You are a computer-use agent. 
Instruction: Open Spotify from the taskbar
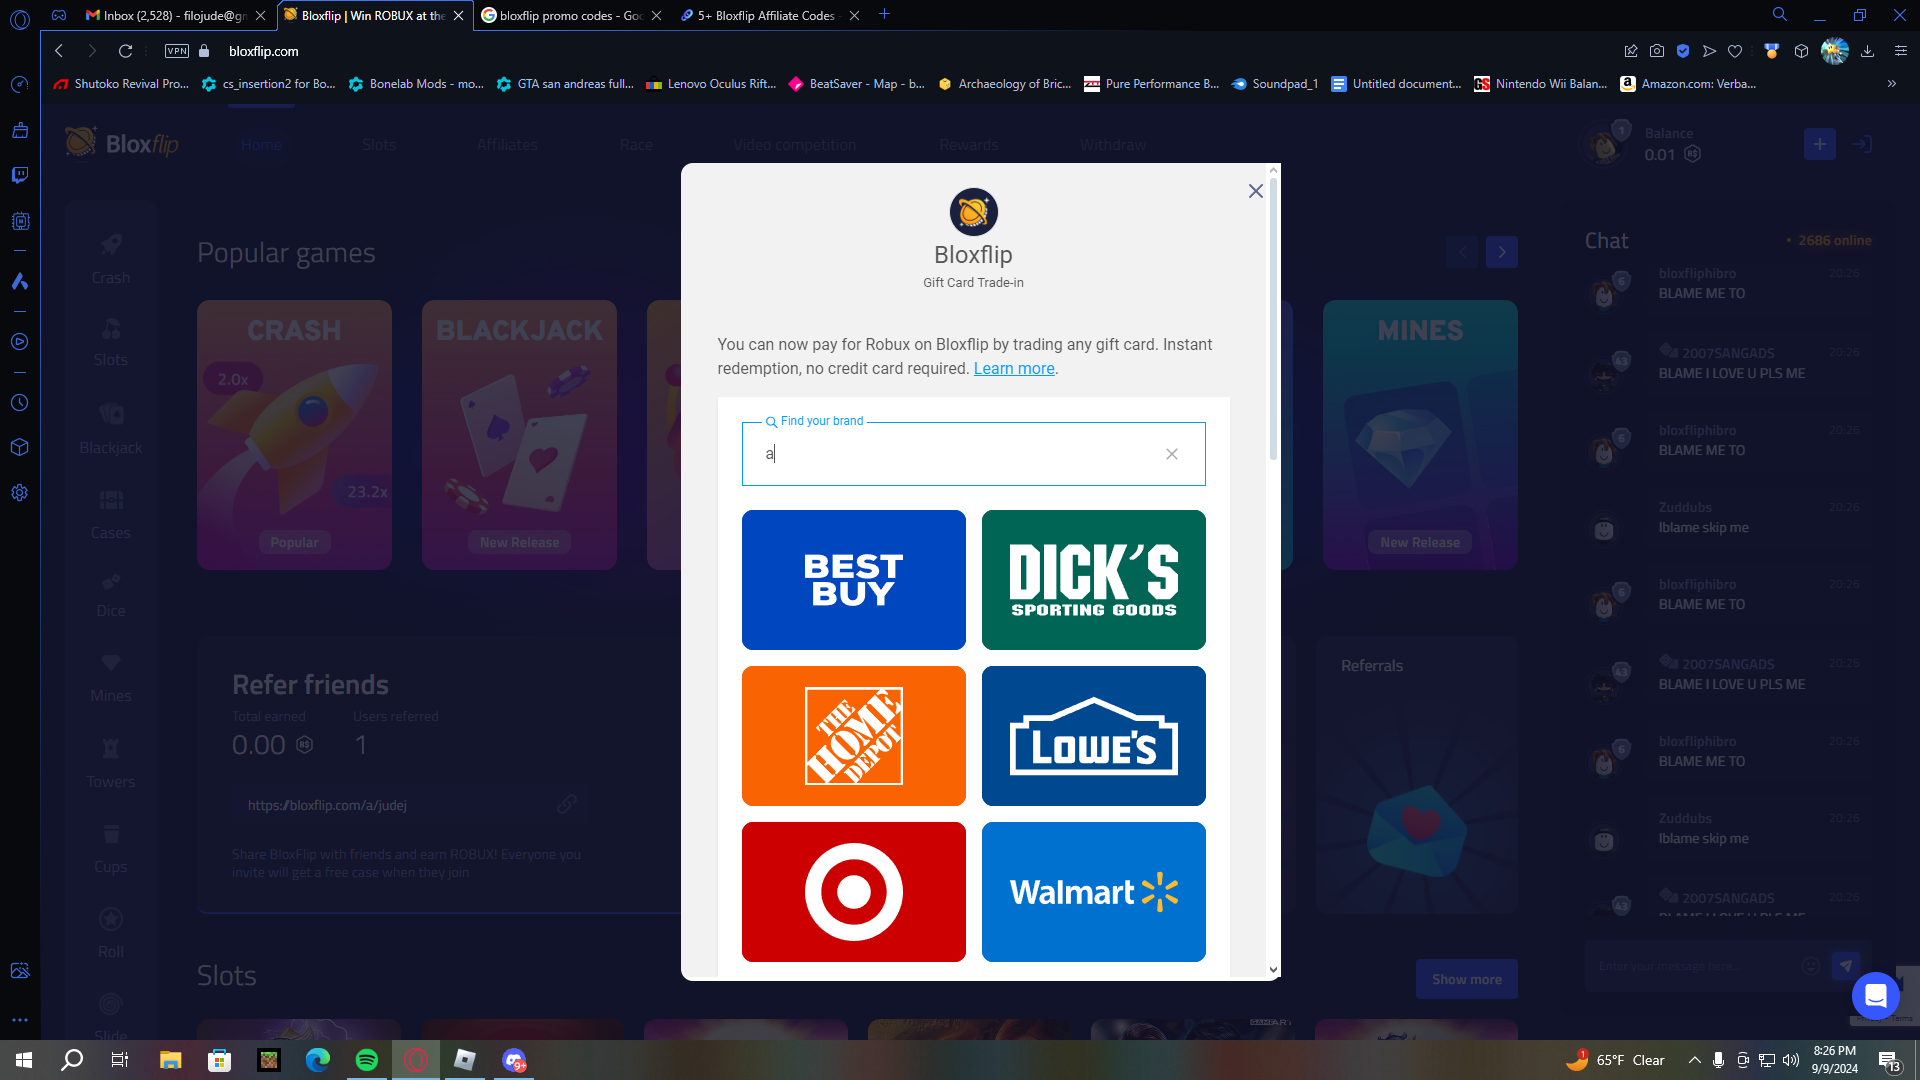click(367, 1060)
